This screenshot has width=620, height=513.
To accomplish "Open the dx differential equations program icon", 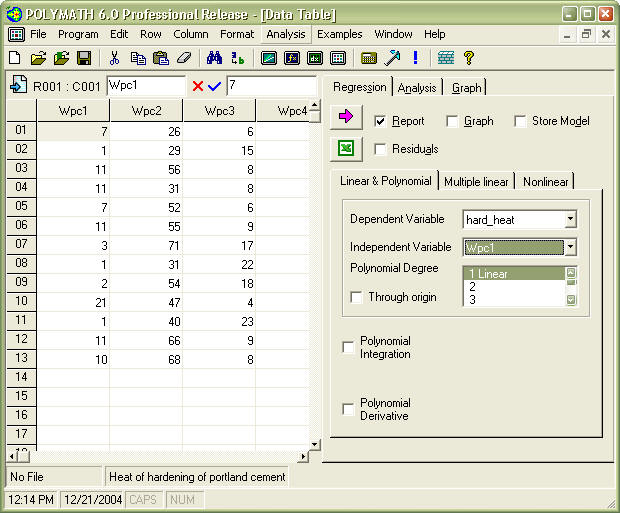I will click(315, 58).
